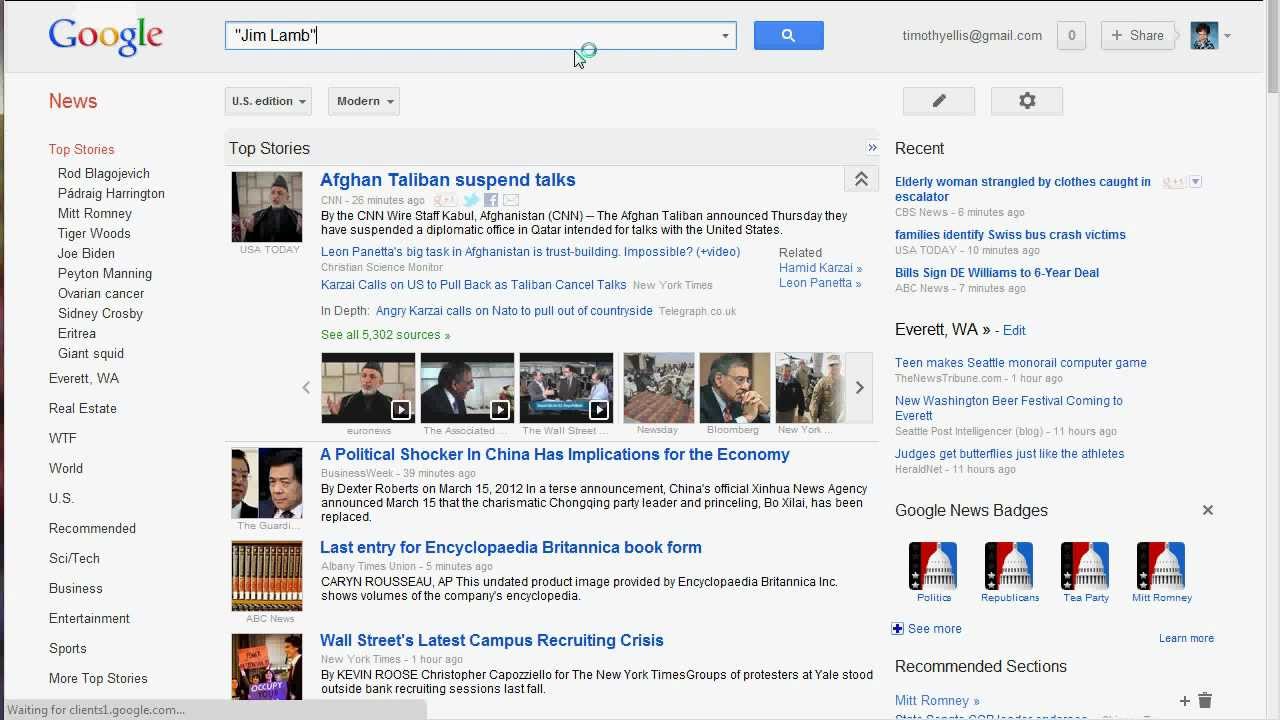The height and width of the screenshot is (720, 1280).
Task: Click the Share button
Action: pos(1137,36)
